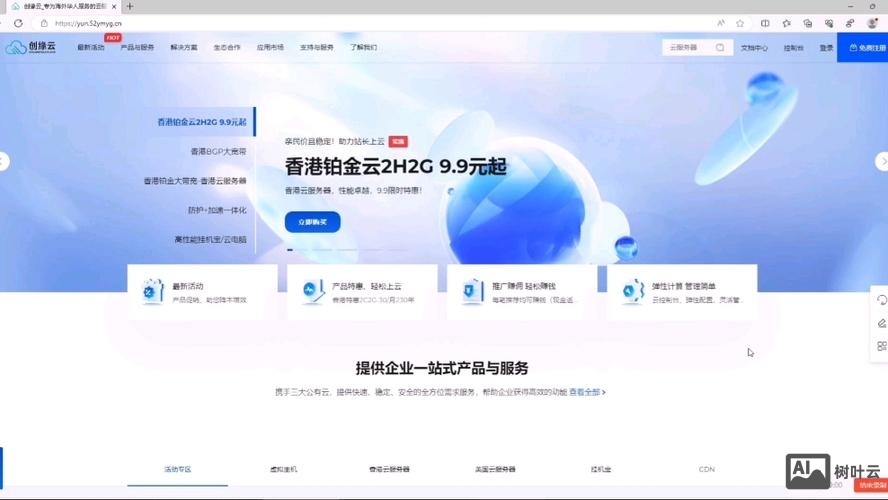The width and height of the screenshot is (888, 500).
Task: Open 支持与服务 menu in header
Action: (x=317, y=48)
